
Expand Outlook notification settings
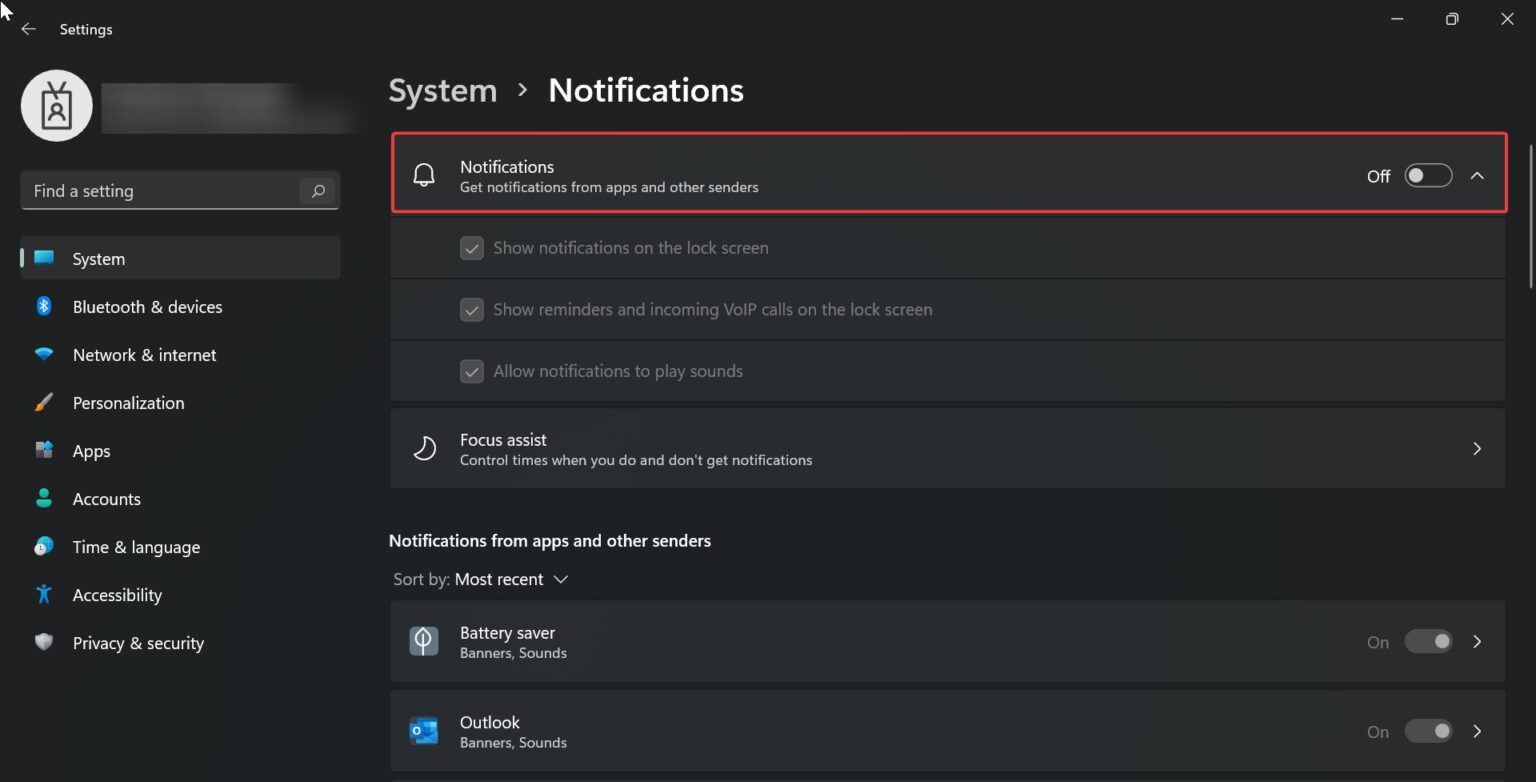coord(1477,731)
